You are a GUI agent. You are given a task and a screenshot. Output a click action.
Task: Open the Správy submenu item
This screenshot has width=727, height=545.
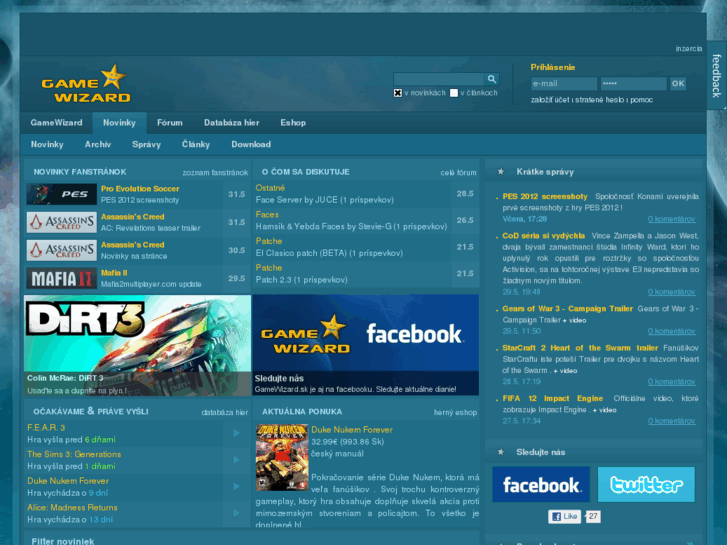coord(147,144)
